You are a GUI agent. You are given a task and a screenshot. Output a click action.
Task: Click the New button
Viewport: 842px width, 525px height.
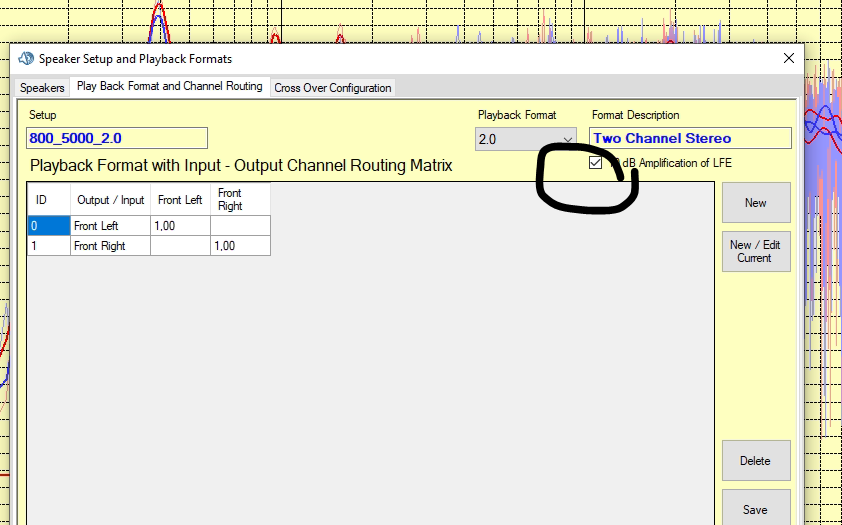tap(756, 202)
